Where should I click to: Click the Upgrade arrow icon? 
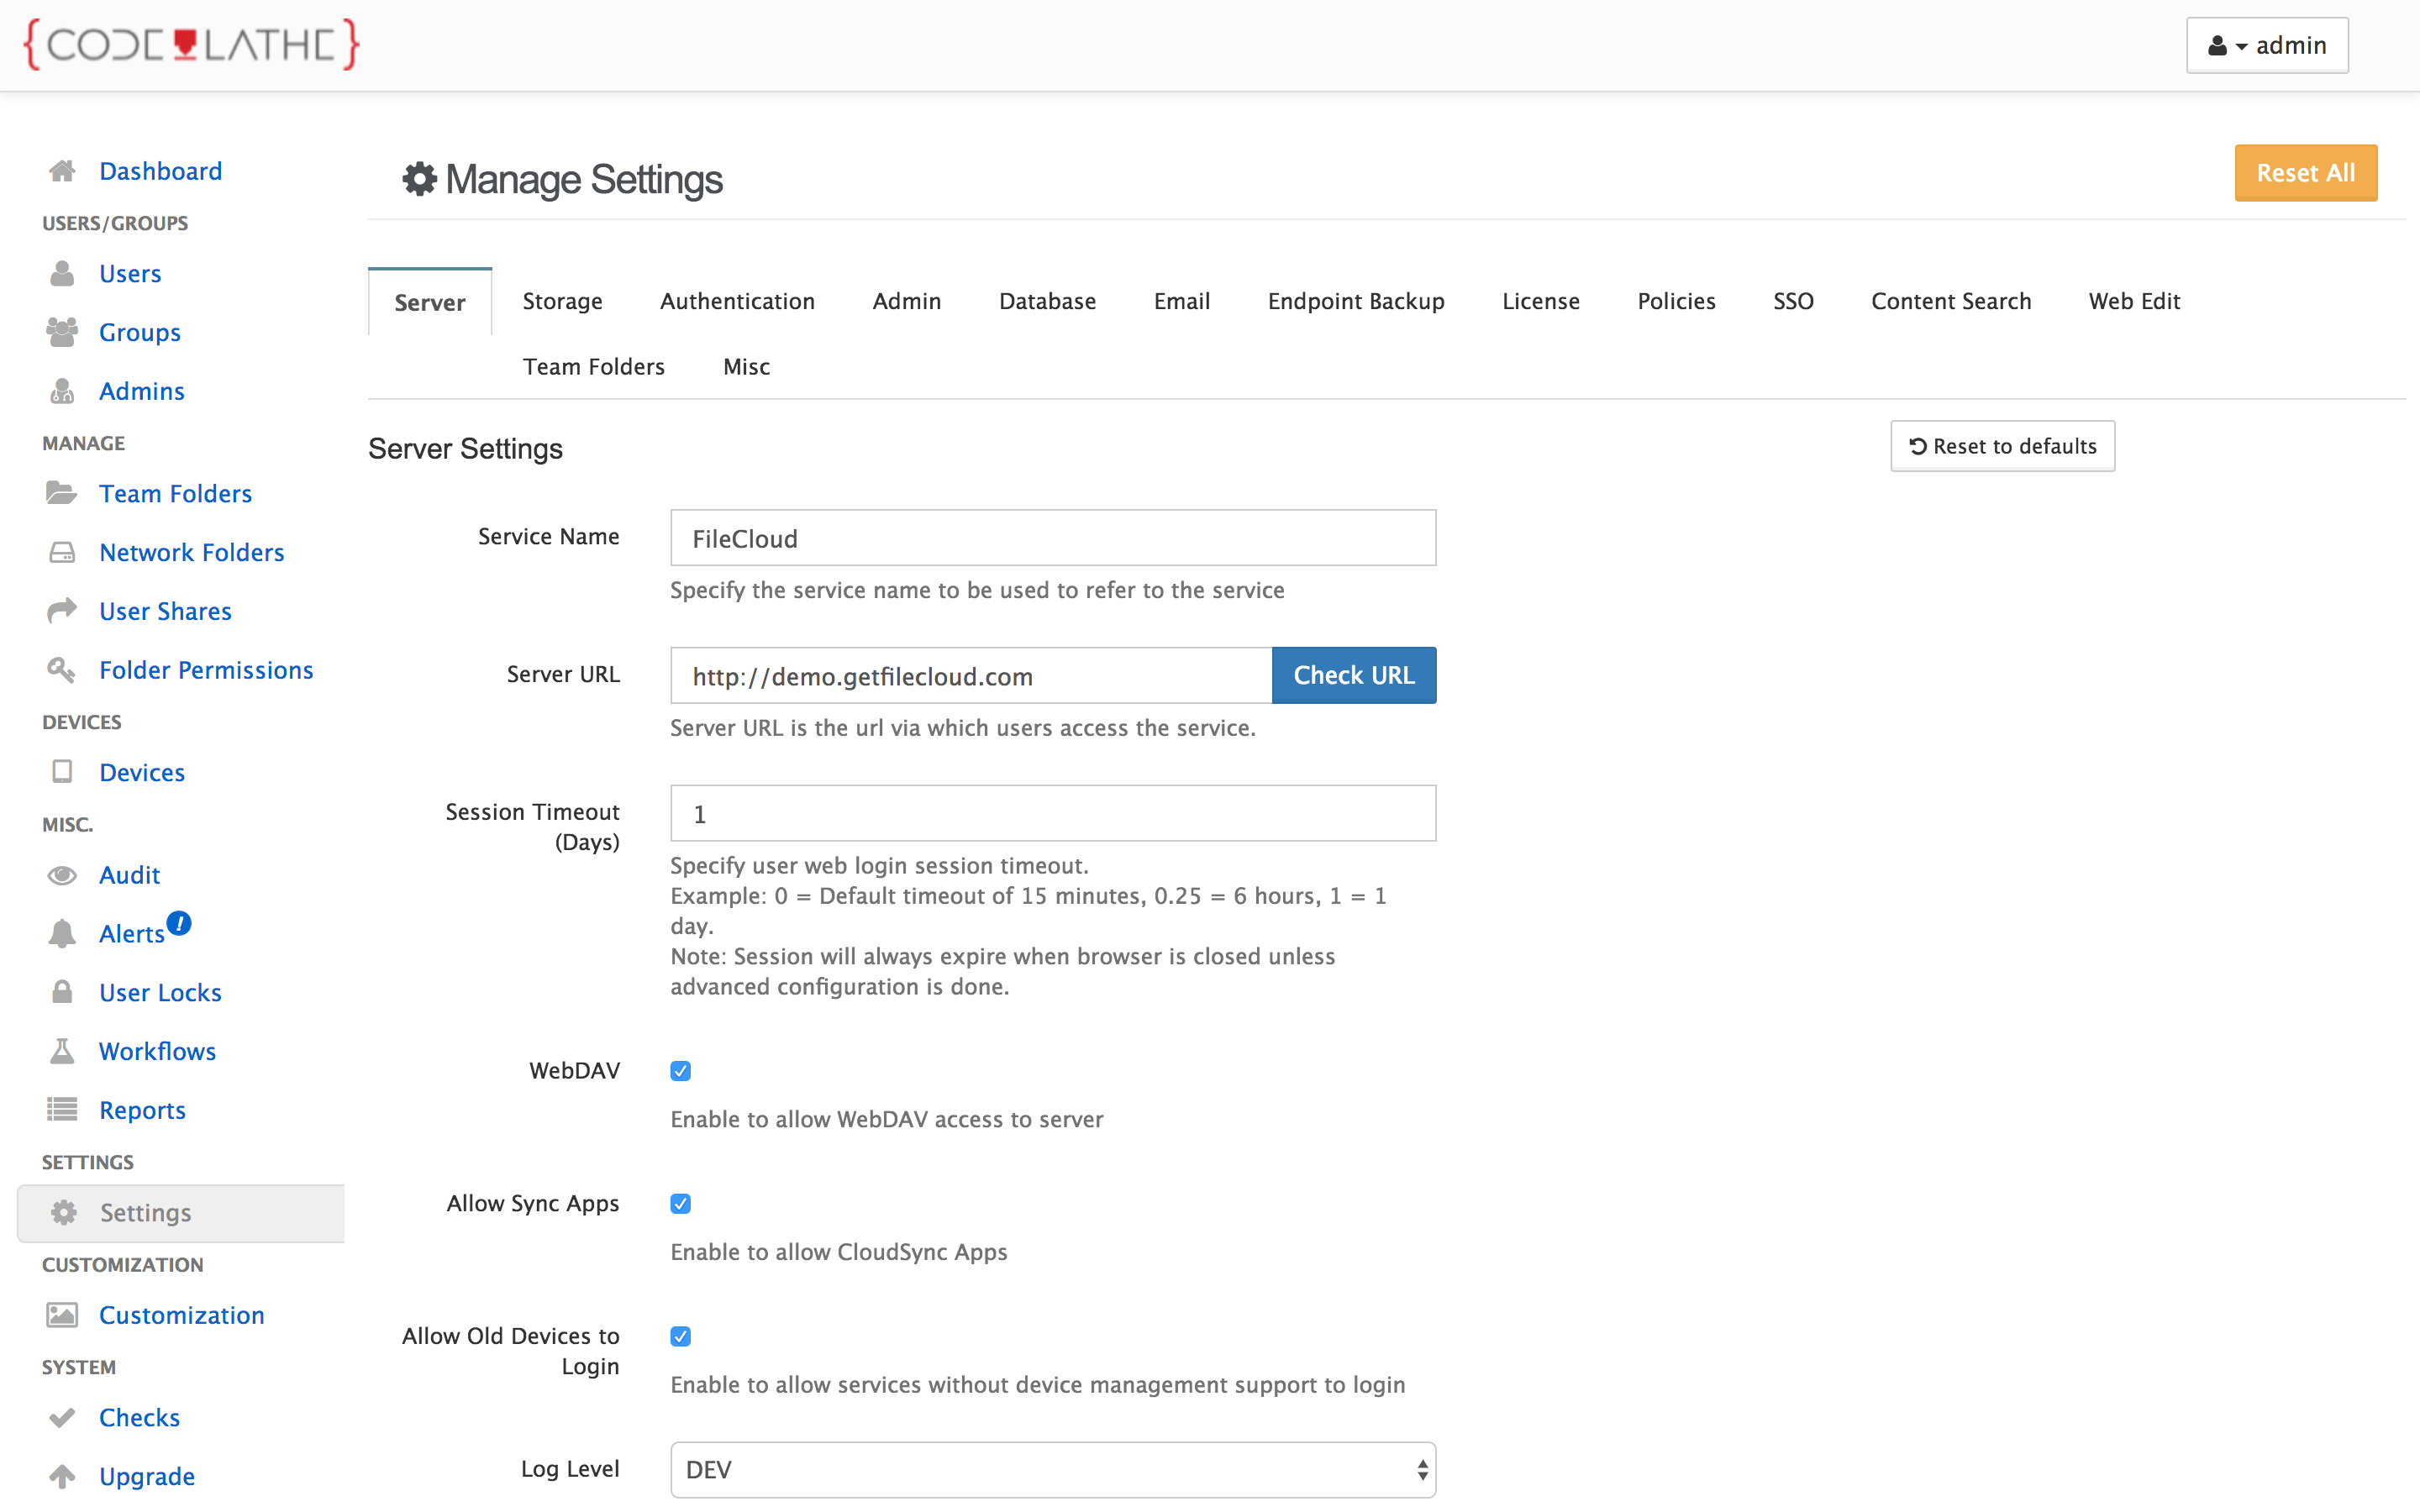click(x=62, y=1476)
